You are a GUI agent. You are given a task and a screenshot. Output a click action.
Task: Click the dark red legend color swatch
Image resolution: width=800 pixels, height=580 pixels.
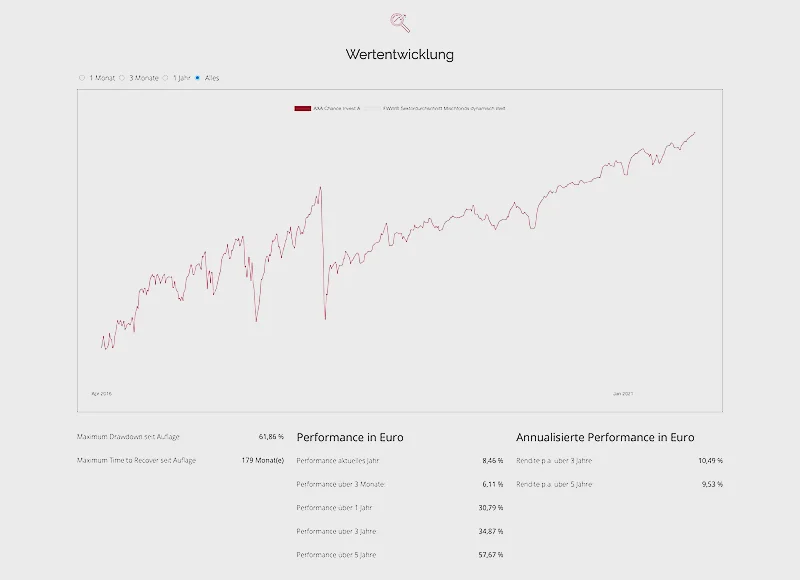pos(302,107)
